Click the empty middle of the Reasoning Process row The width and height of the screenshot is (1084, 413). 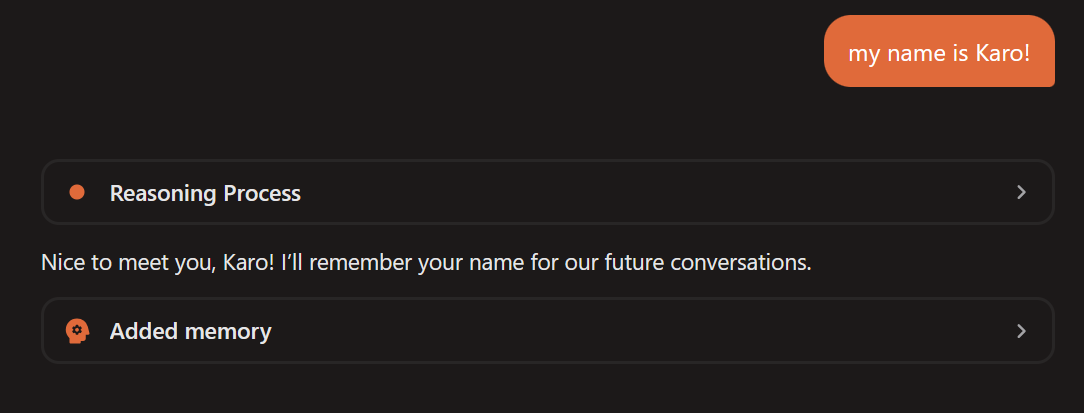[x=650, y=192]
